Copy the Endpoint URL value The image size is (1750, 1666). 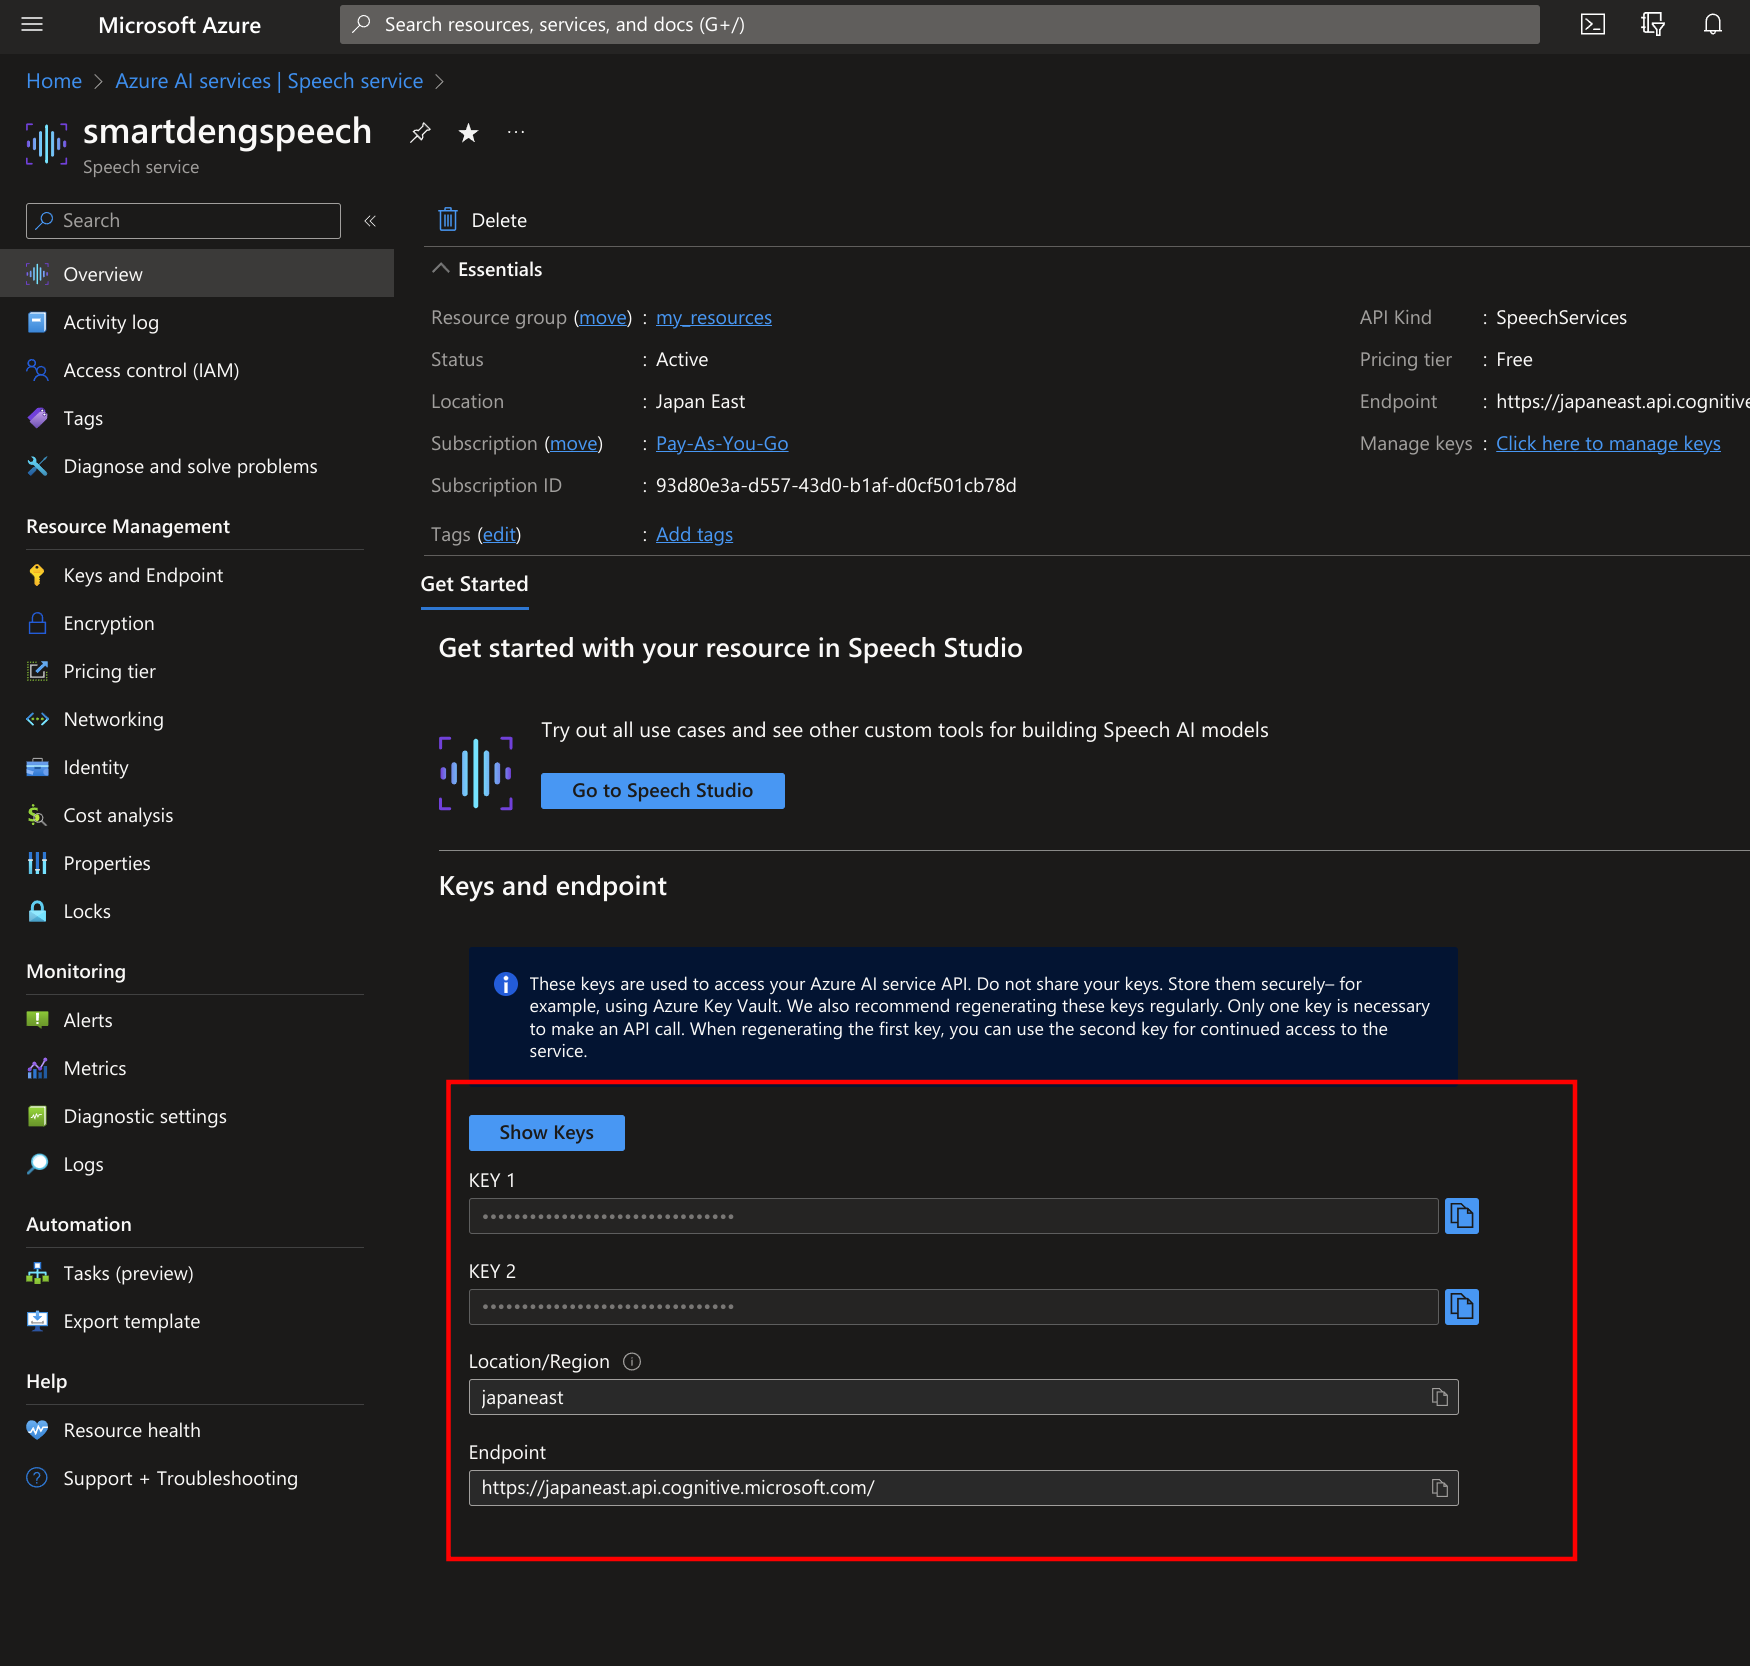pyautogui.click(x=1440, y=1488)
